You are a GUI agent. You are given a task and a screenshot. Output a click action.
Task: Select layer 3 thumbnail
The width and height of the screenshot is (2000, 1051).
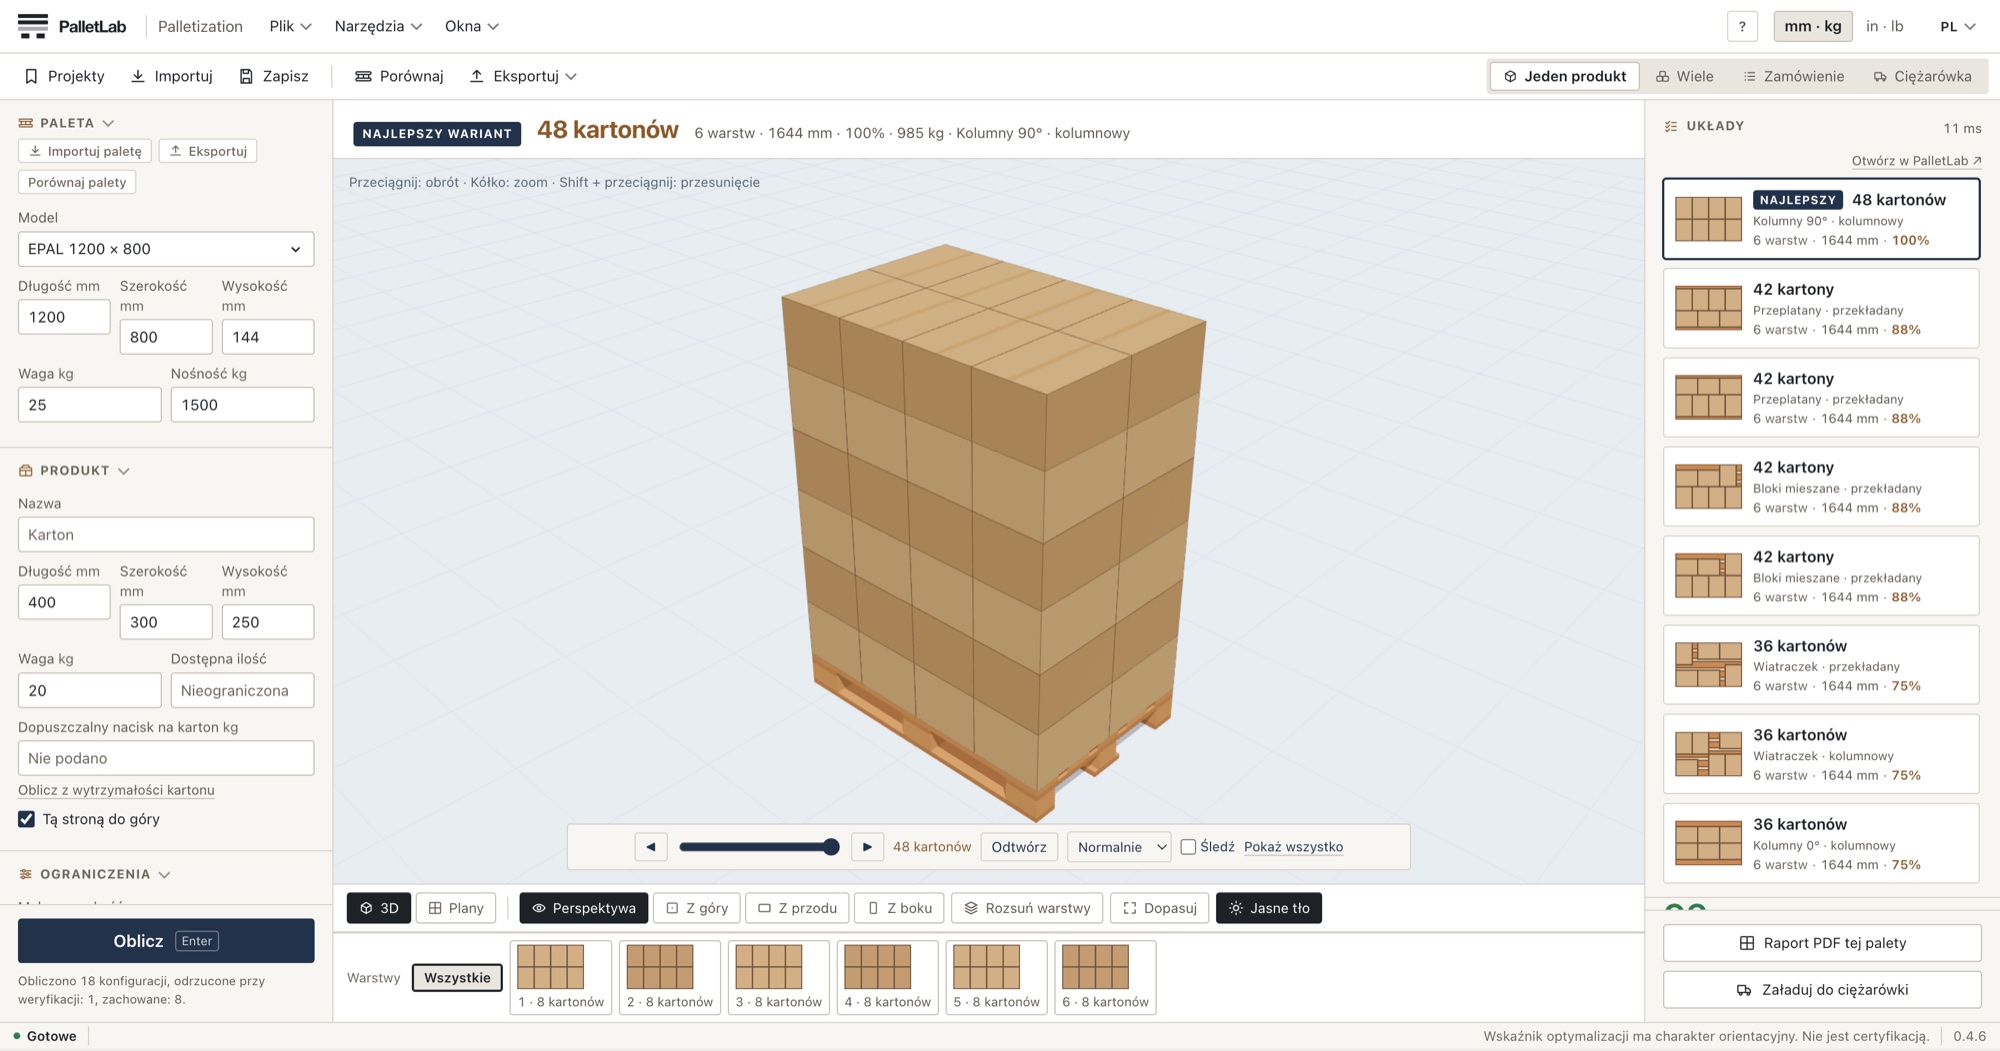pyautogui.click(x=779, y=978)
